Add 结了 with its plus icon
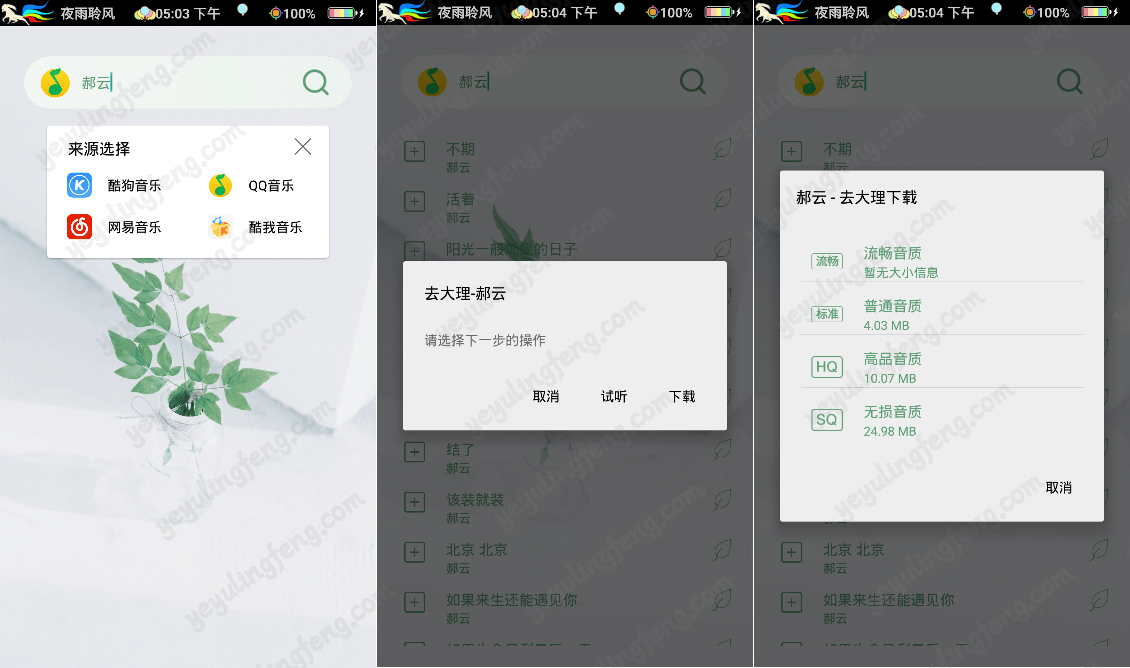Screen dimensions: 1130x668 (414, 452)
